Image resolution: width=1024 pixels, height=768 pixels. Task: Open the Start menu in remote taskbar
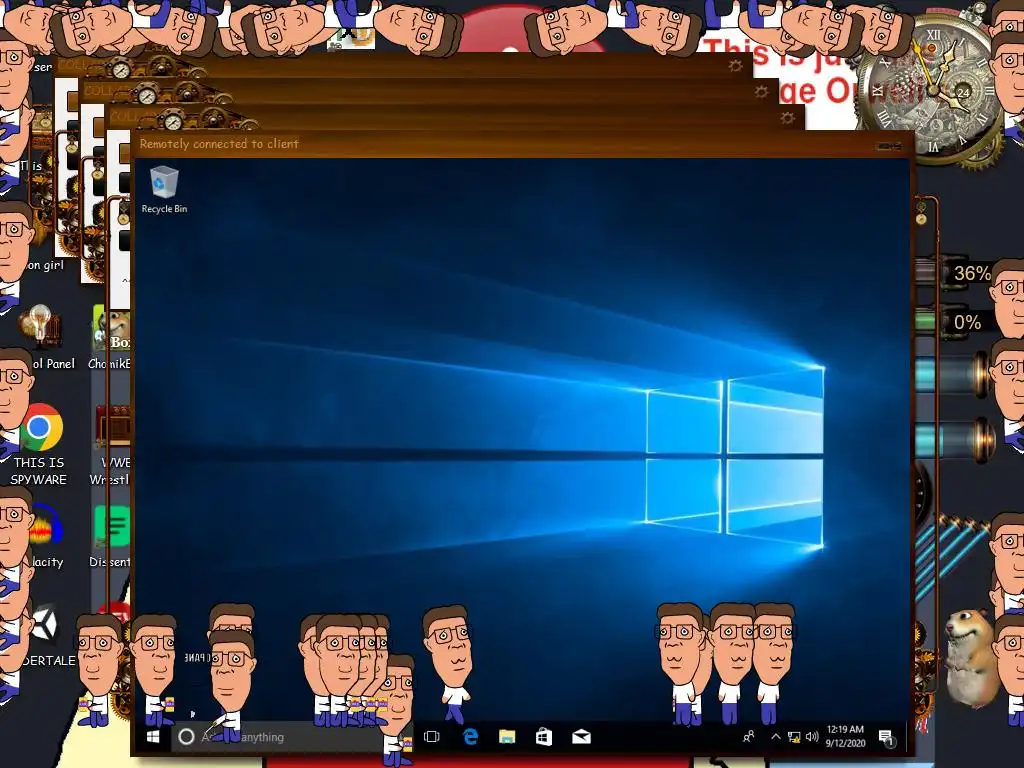[153, 737]
